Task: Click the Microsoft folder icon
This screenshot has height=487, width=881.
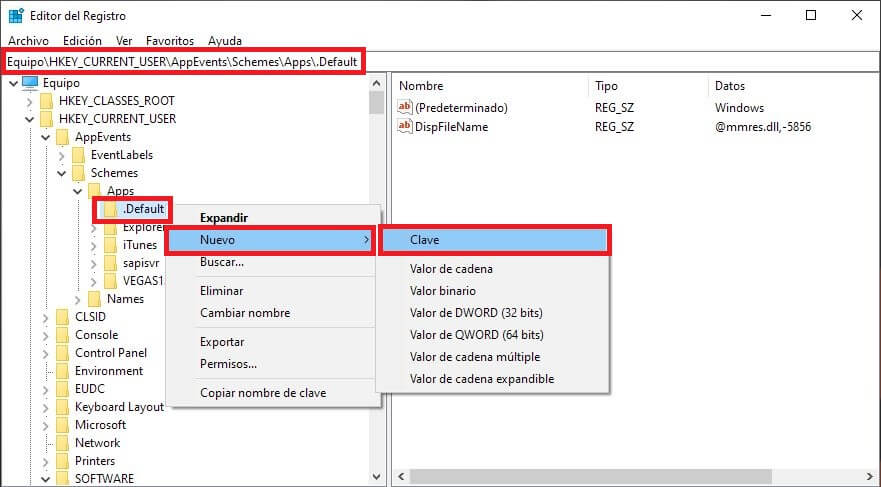Action: [62, 425]
